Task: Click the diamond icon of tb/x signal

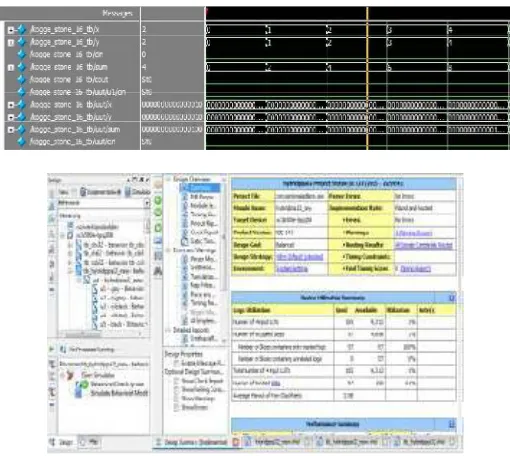Action: 22,30
